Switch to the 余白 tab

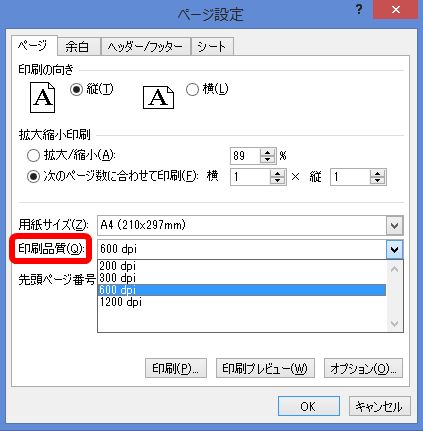pos(77,47)
